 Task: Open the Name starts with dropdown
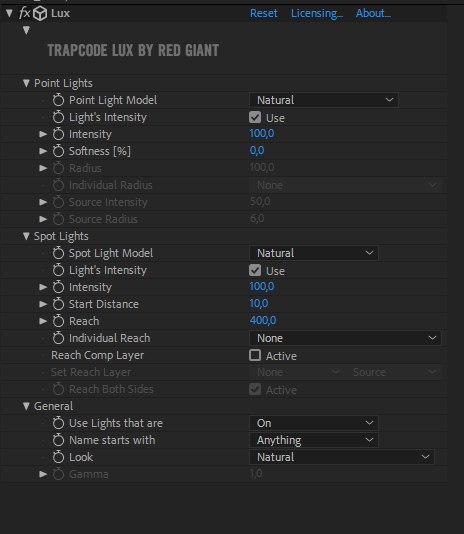(313, 440)
